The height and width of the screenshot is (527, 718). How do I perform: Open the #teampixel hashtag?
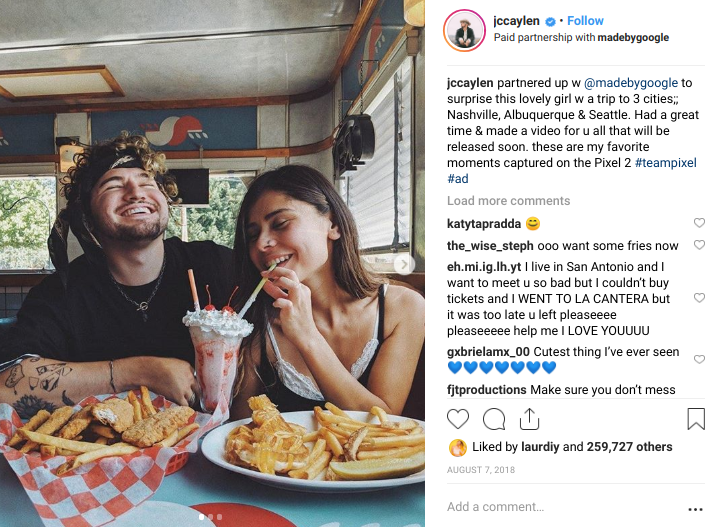(x=666, y=163)
